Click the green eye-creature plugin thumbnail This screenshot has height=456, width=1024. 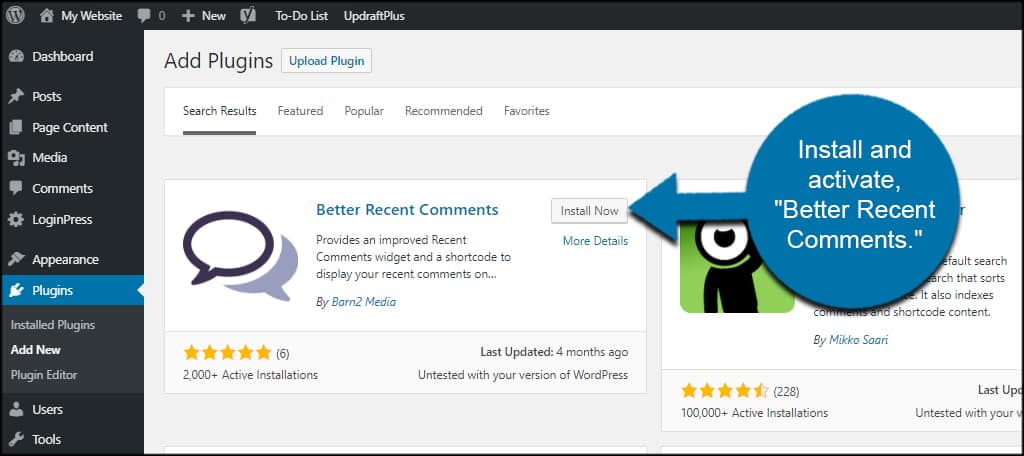pyautogui.click(x=737, y=266)
